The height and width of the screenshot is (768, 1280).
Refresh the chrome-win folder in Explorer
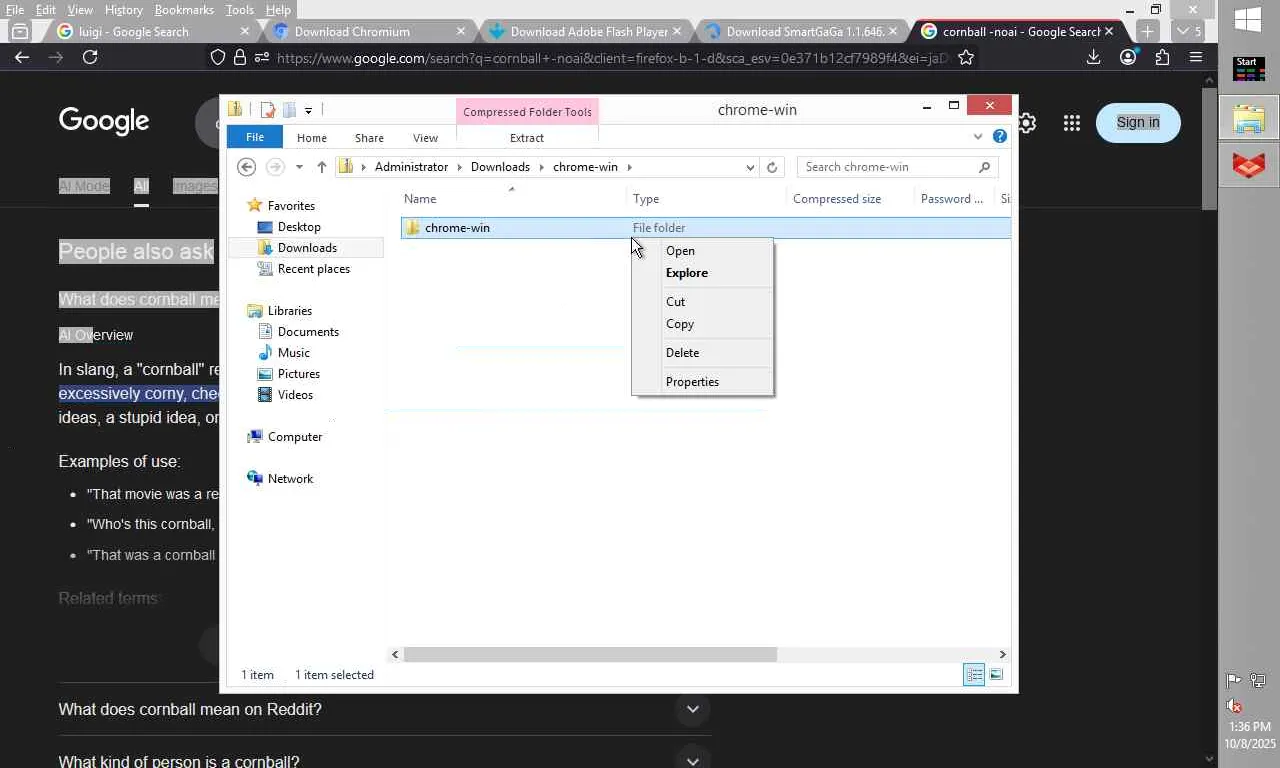[772, 167]
